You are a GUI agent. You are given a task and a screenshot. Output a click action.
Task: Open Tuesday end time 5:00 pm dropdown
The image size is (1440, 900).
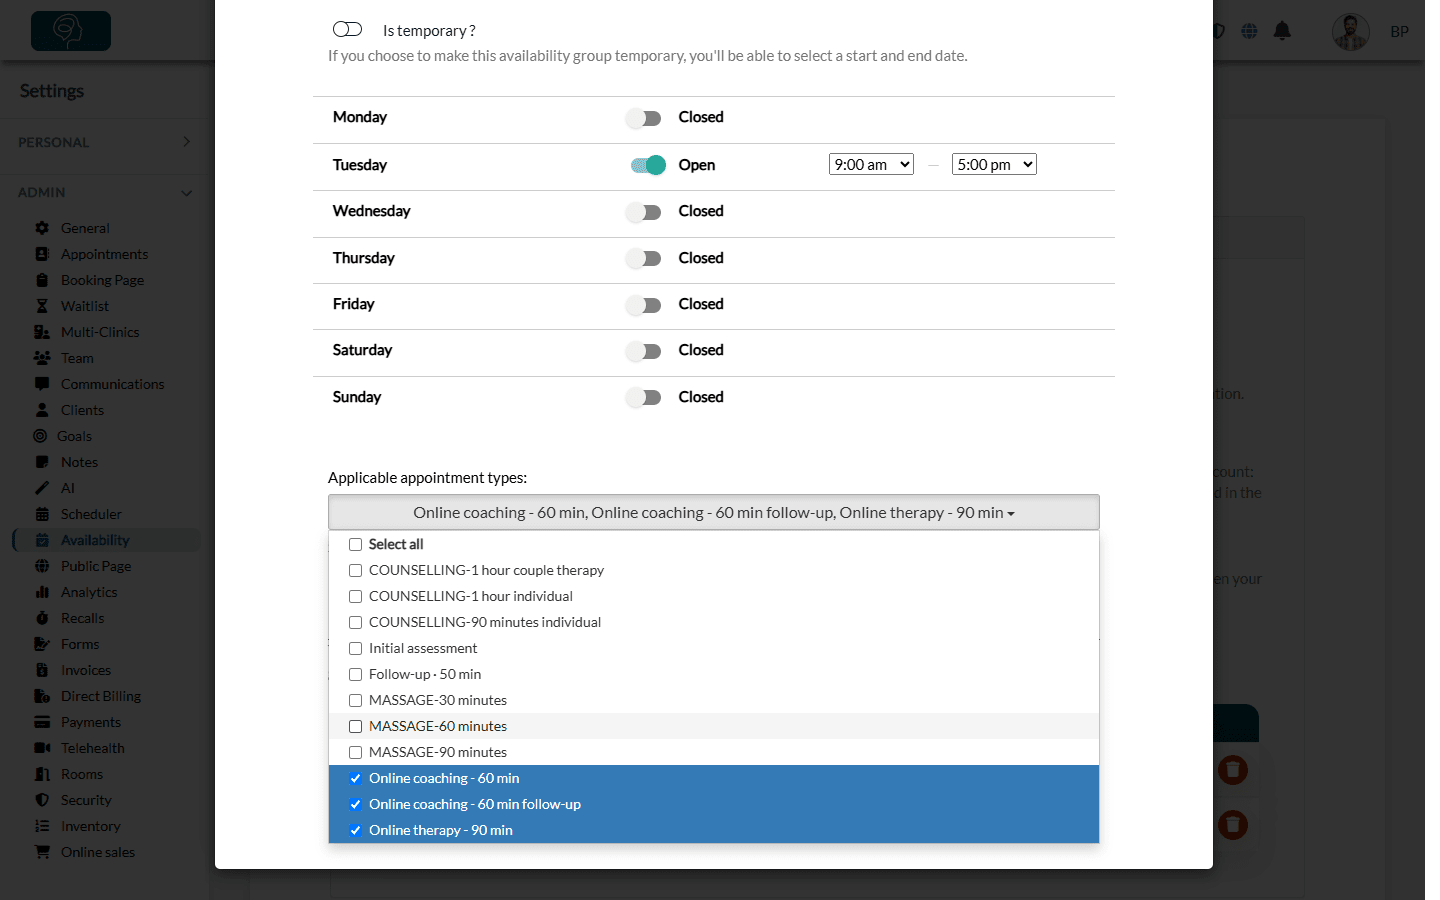(994, 164)
